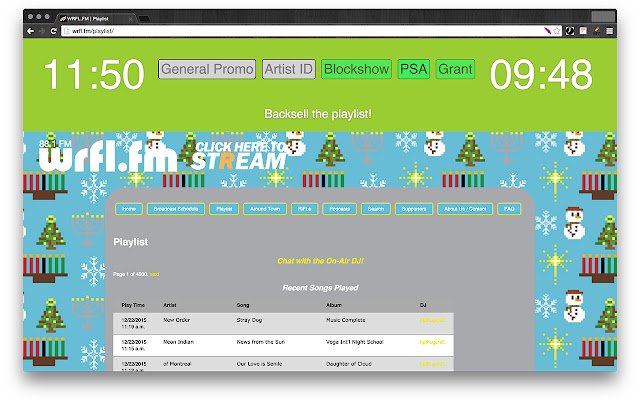Select the WRFL.FM | Playlist browser tab
This screenshot has height=400, width=640.
point(94,18)
